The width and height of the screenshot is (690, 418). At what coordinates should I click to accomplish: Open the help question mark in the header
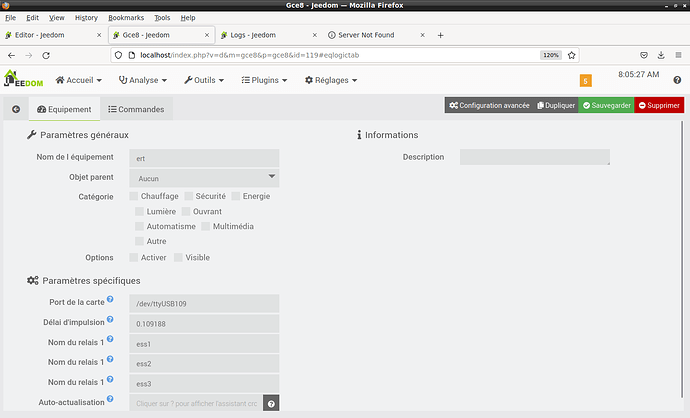click(677, 80)
